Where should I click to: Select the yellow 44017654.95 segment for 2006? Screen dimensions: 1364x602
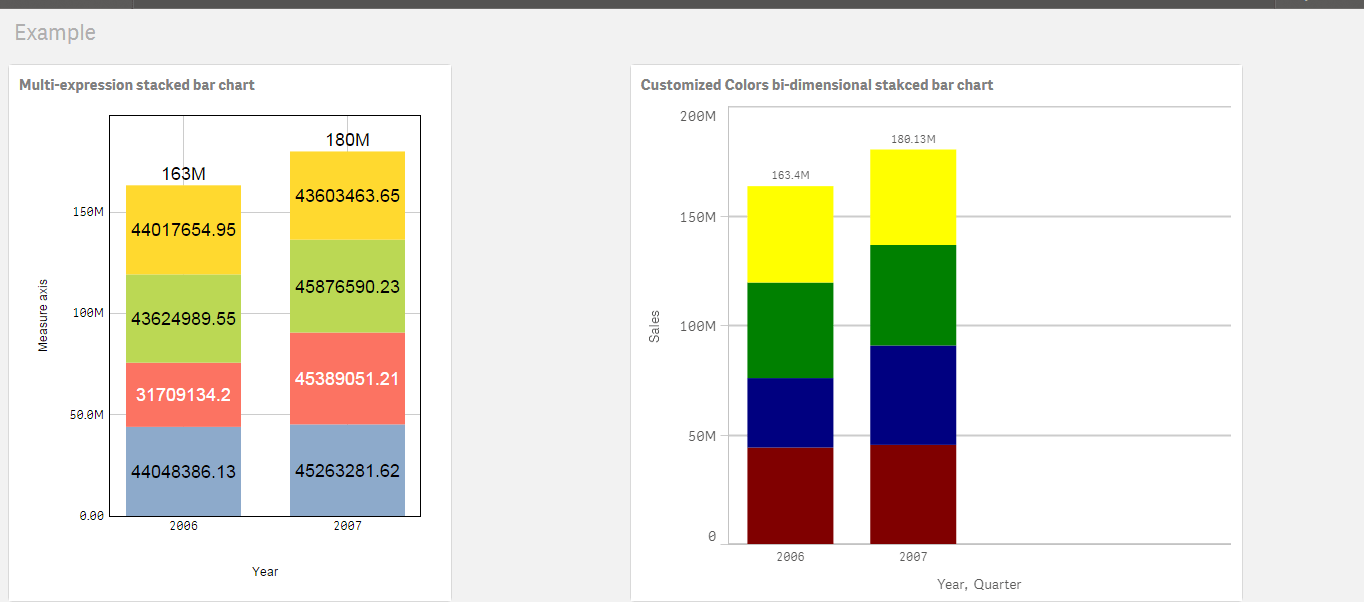click(x=182, y=229)
